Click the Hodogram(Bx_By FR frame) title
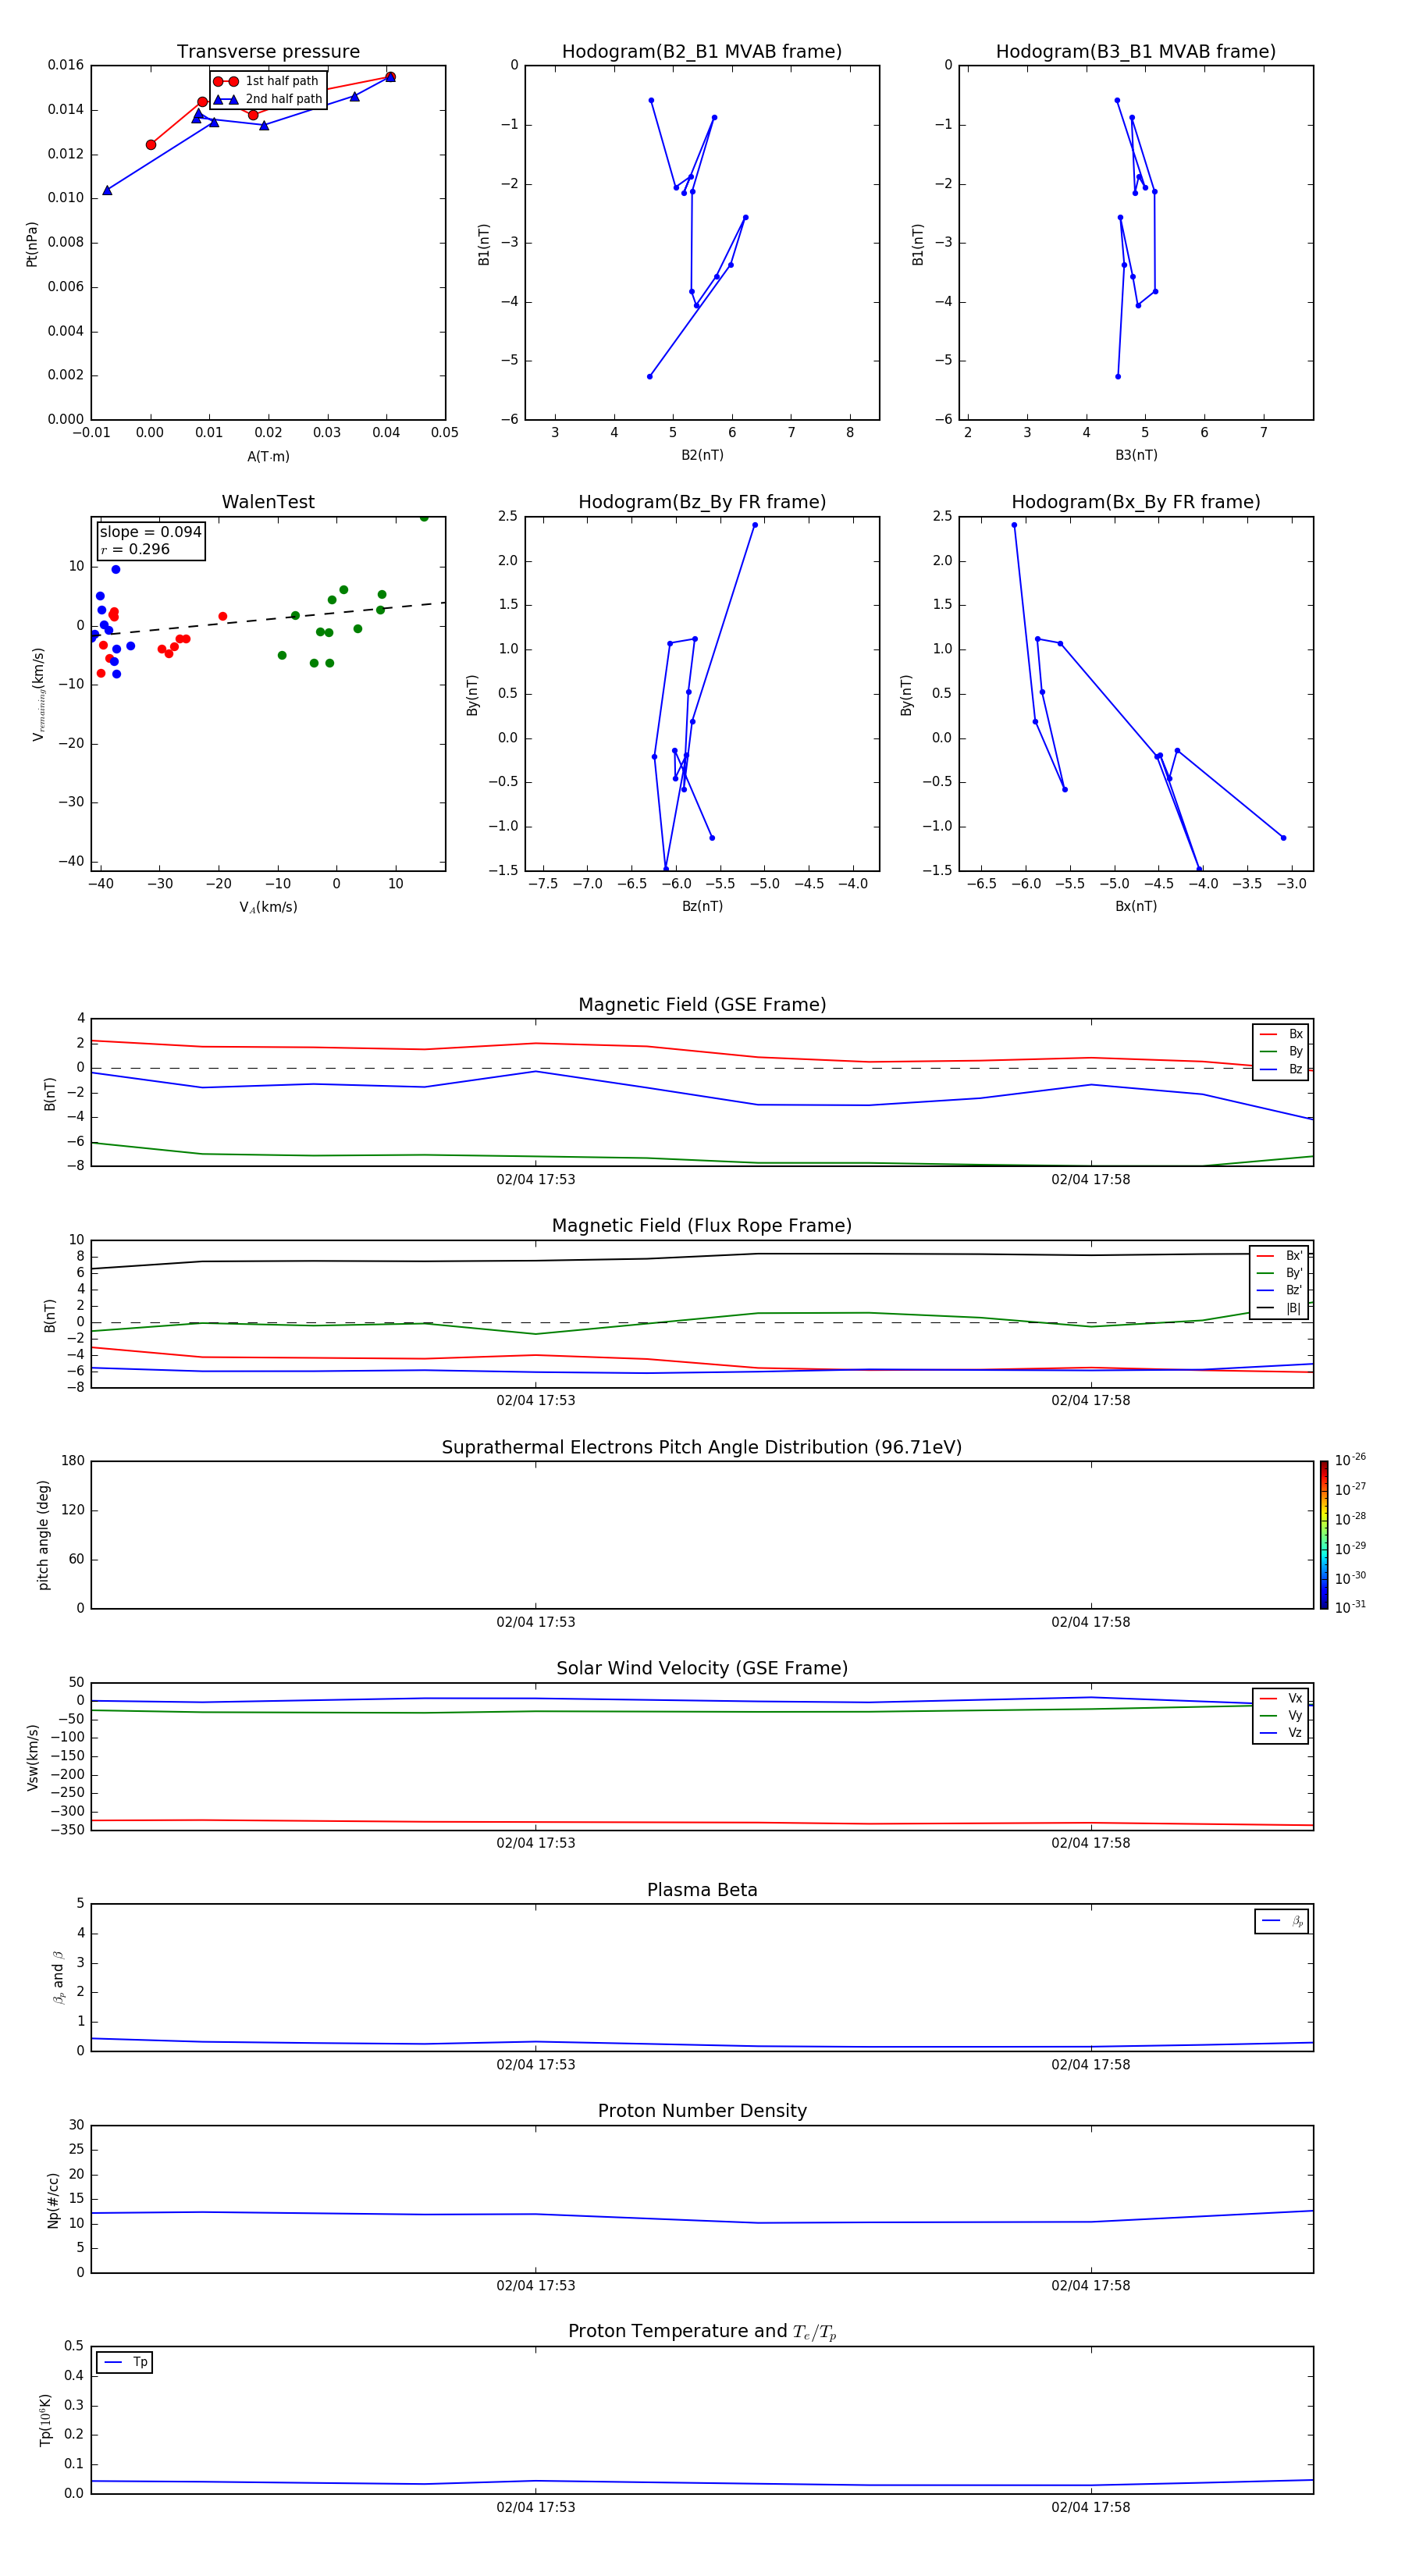1405x2576 pixels. [x=1135, y=502]
